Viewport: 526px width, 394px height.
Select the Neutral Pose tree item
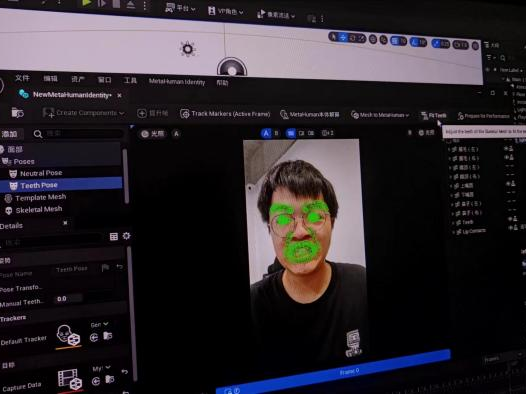click(41, 173)
